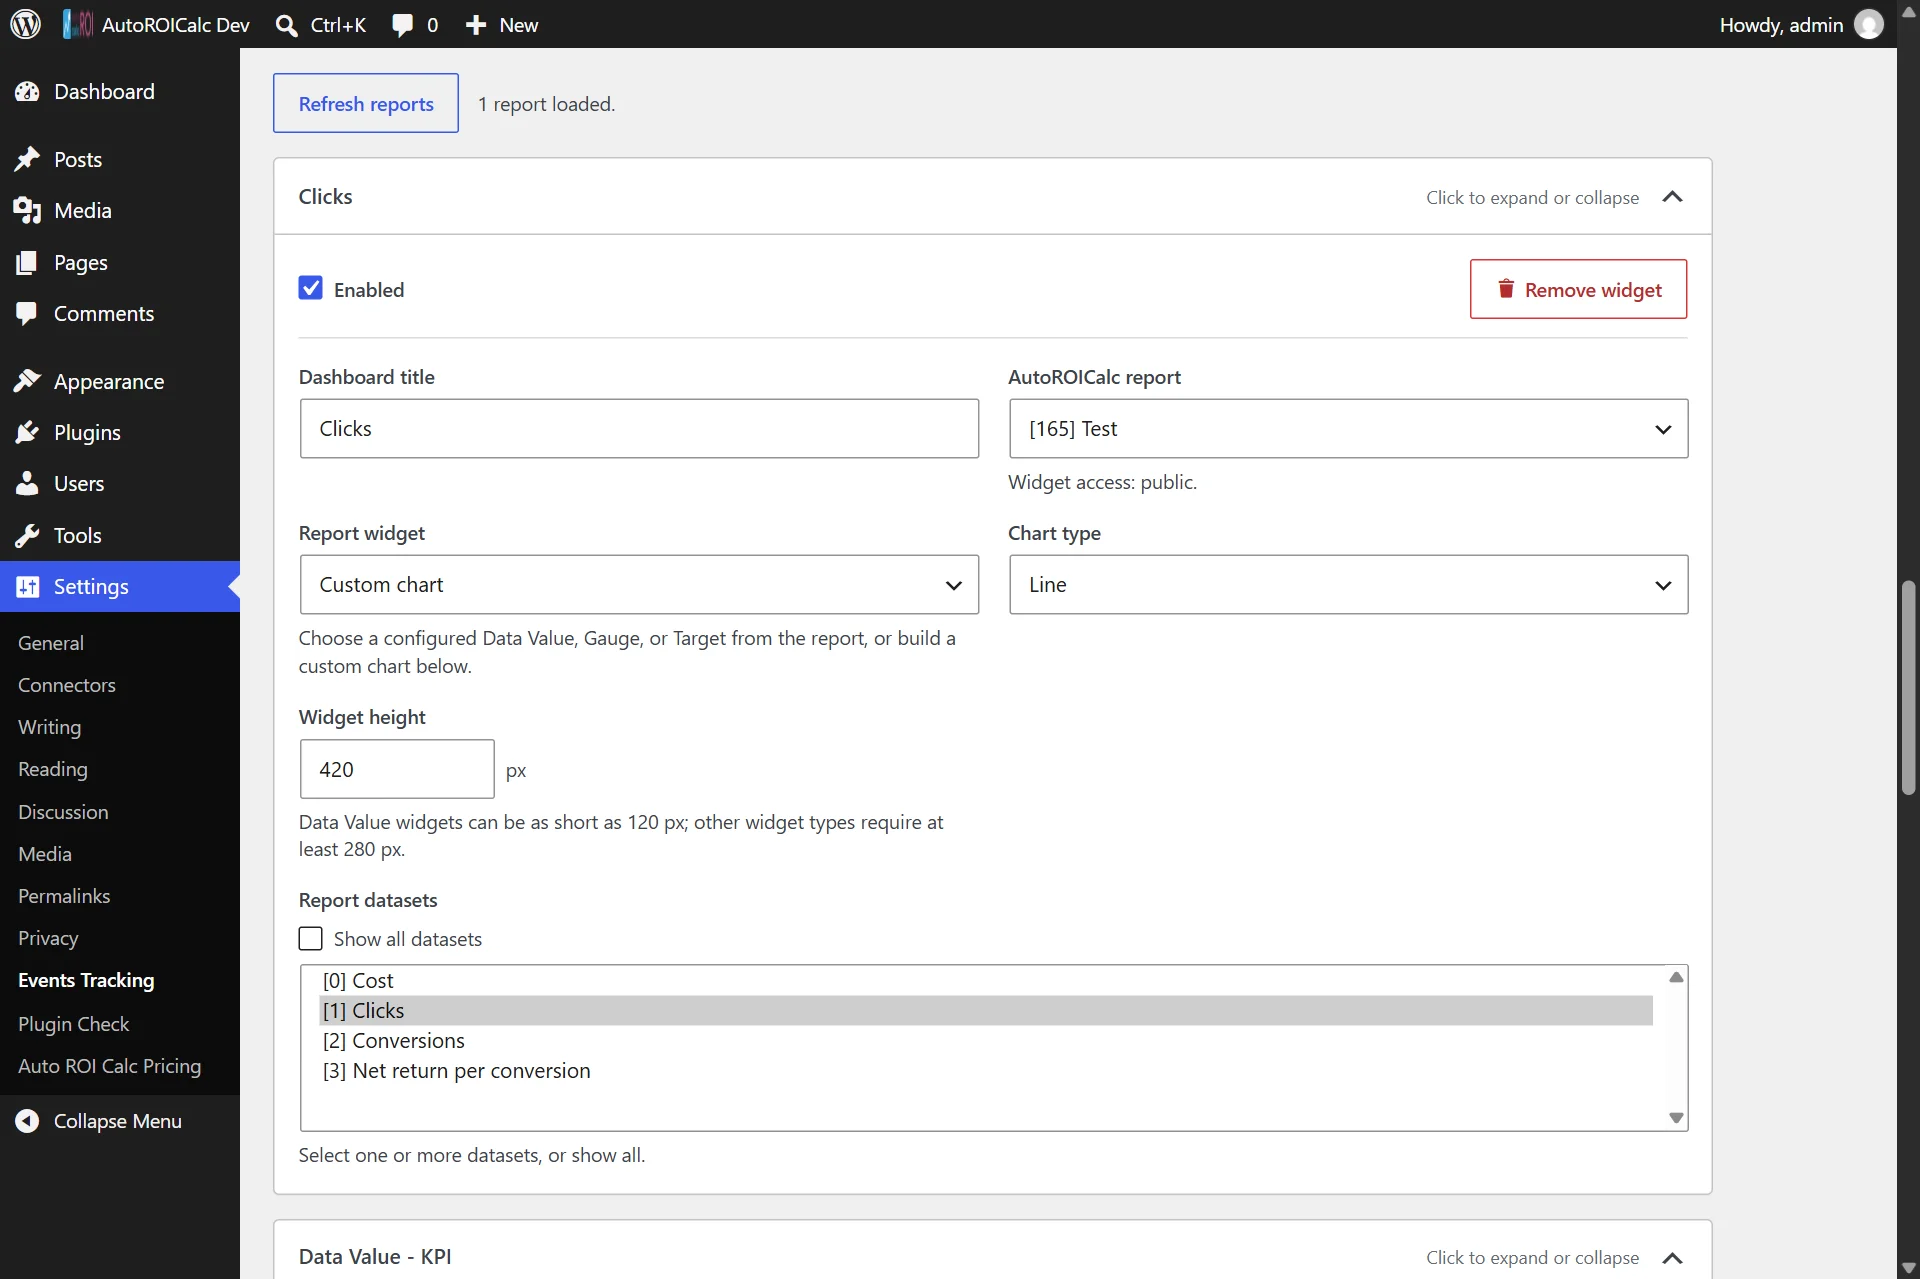Click the Posts pin icon

[27, 159]
